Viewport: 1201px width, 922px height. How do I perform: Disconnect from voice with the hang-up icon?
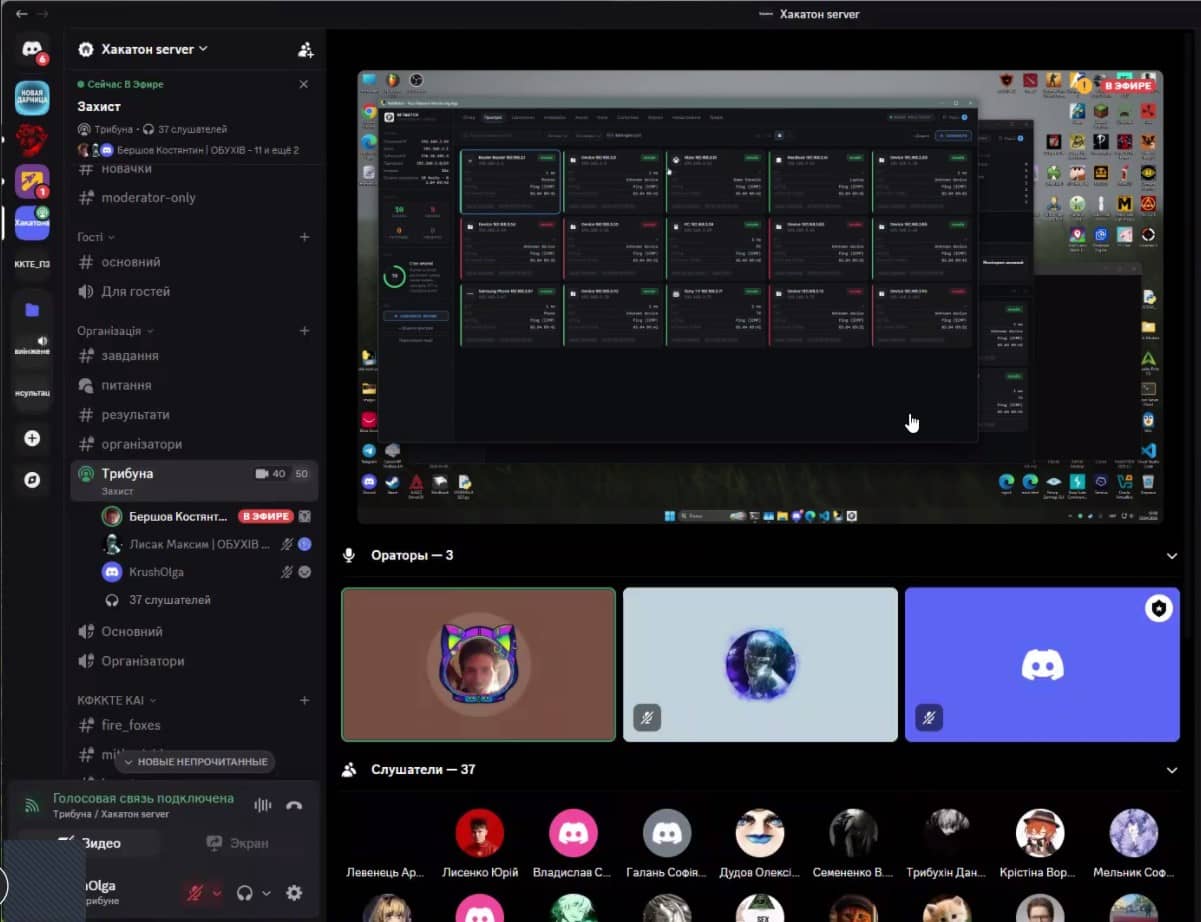tap(294, 805)
